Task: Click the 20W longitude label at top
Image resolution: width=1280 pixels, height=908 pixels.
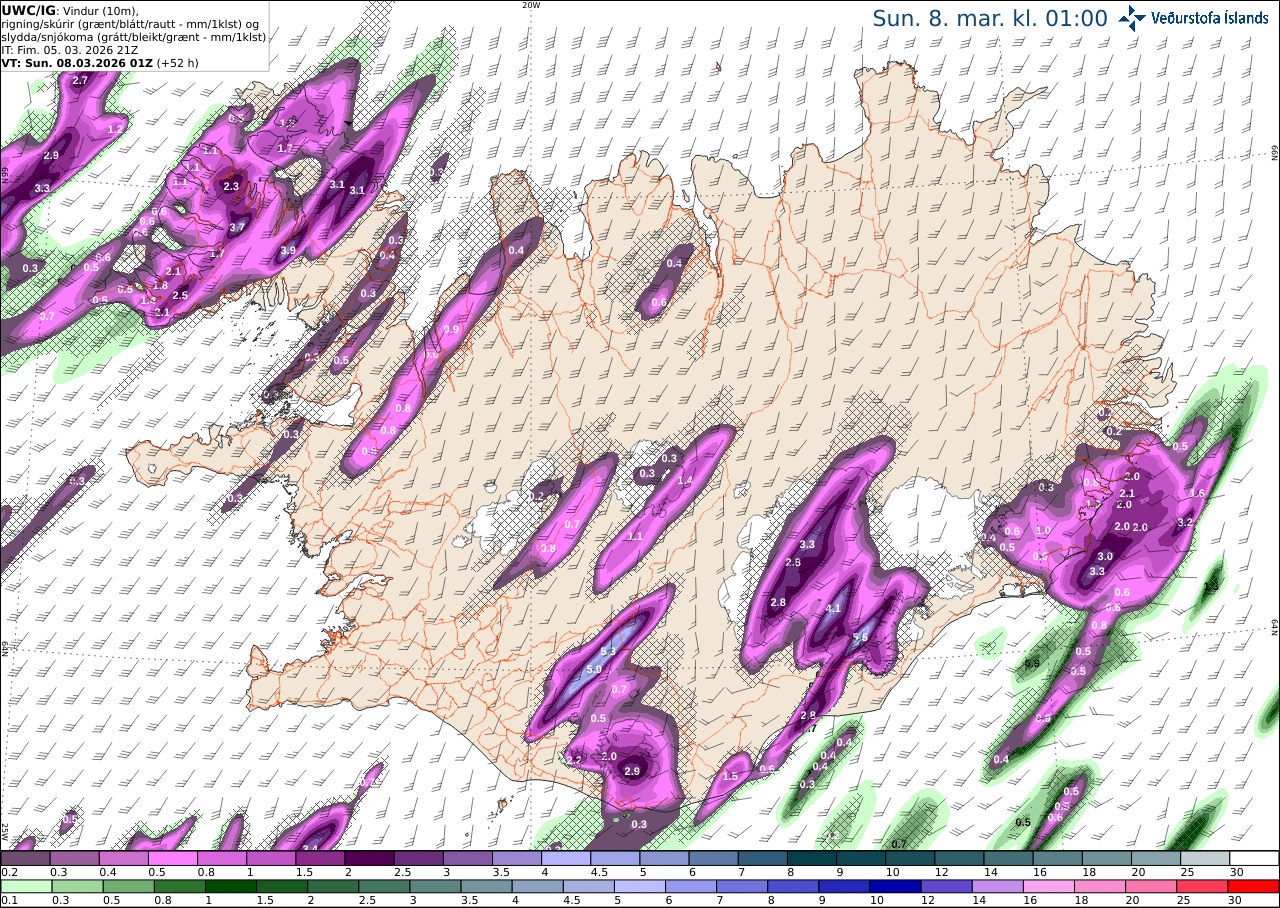Action: pos(531,4)
